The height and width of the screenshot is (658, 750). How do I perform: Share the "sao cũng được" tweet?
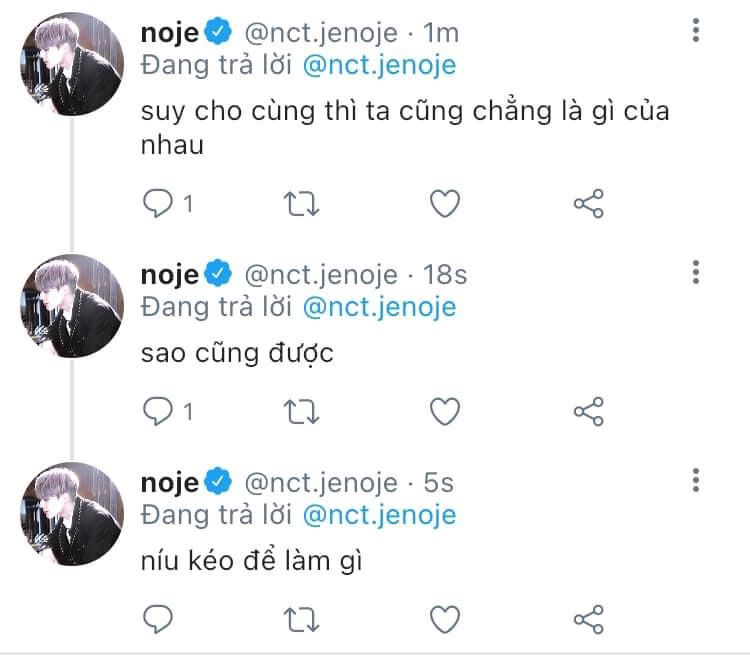[588, 410]
